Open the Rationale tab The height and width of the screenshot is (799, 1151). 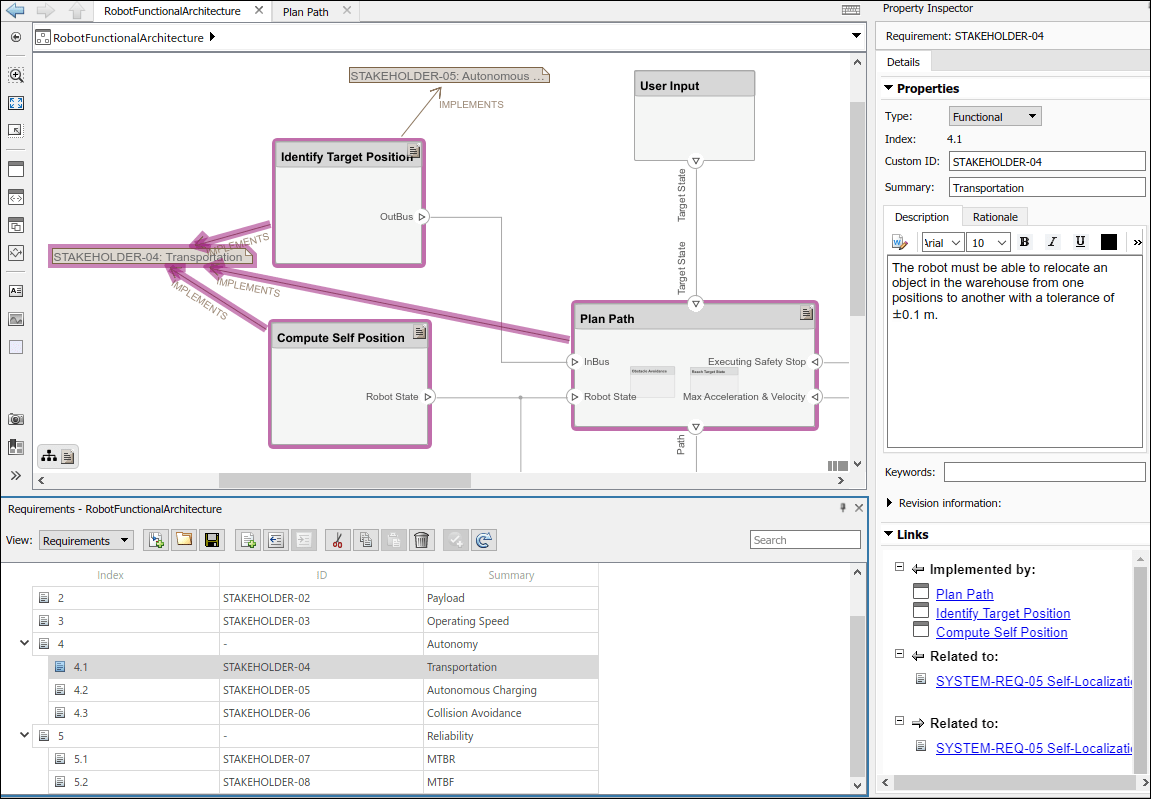(x=995, y=216)
